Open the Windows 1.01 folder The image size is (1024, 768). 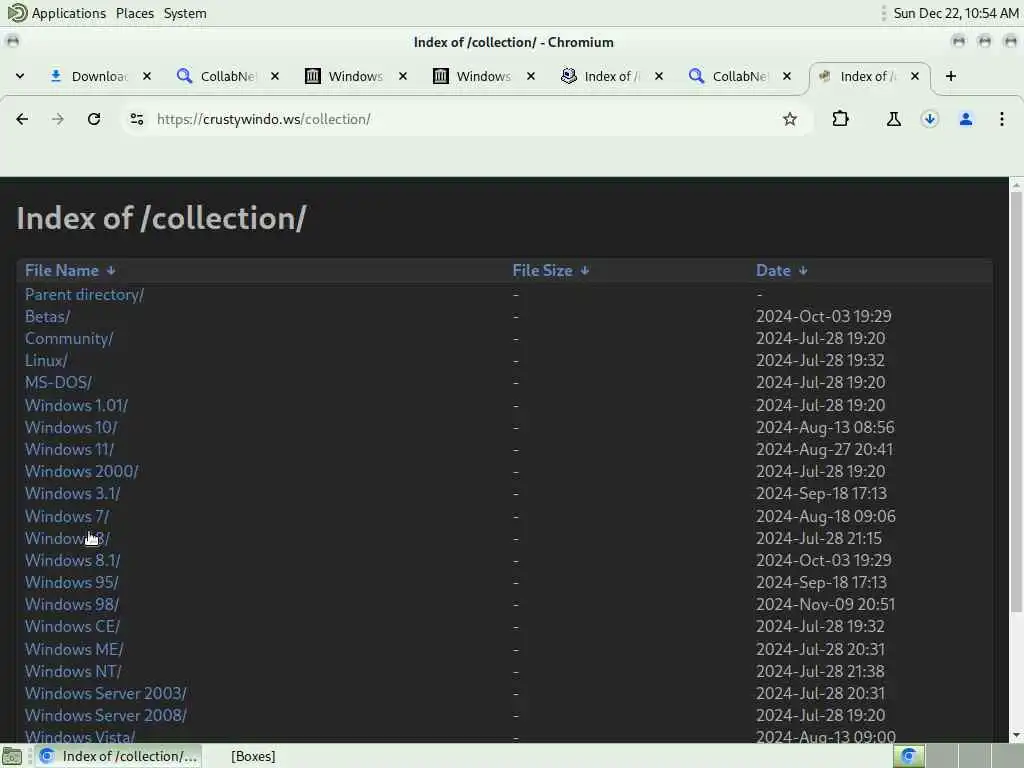(x=76, y=405)
